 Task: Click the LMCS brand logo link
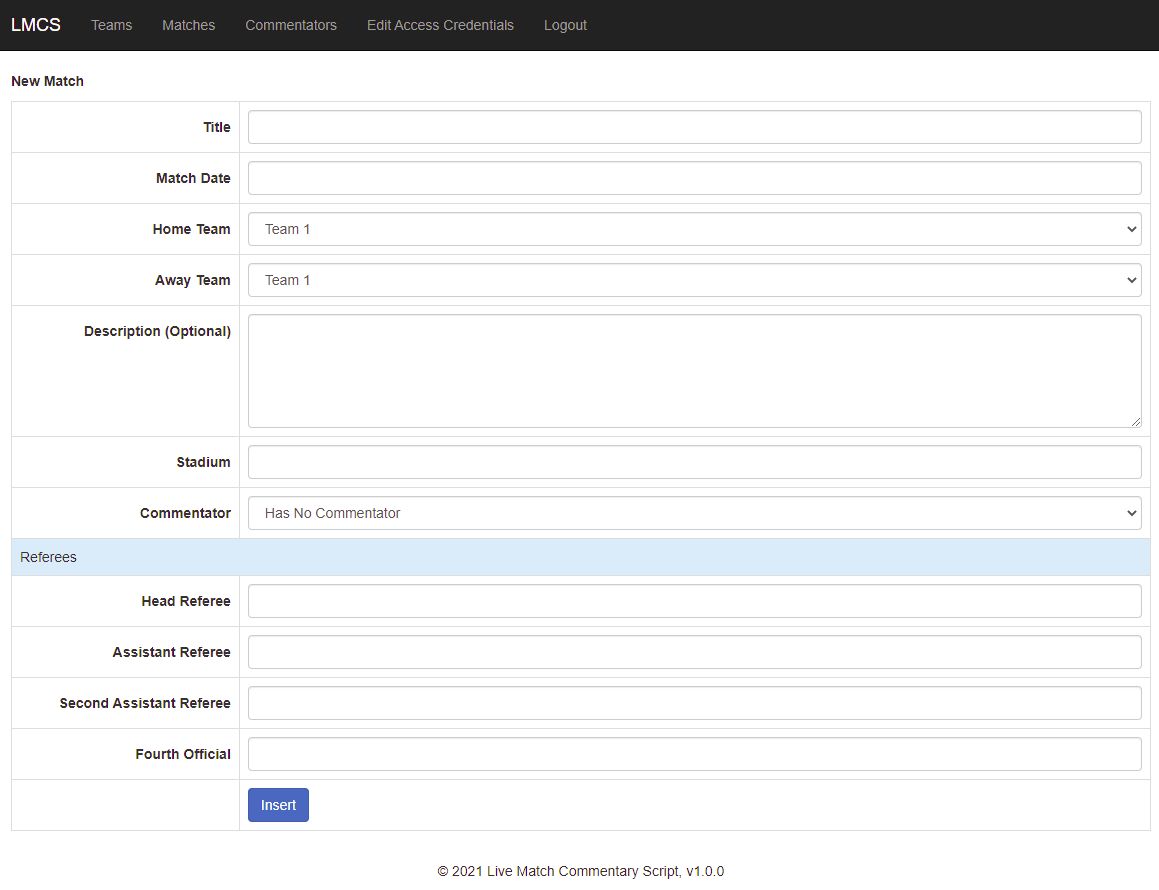tap(36, 25)
